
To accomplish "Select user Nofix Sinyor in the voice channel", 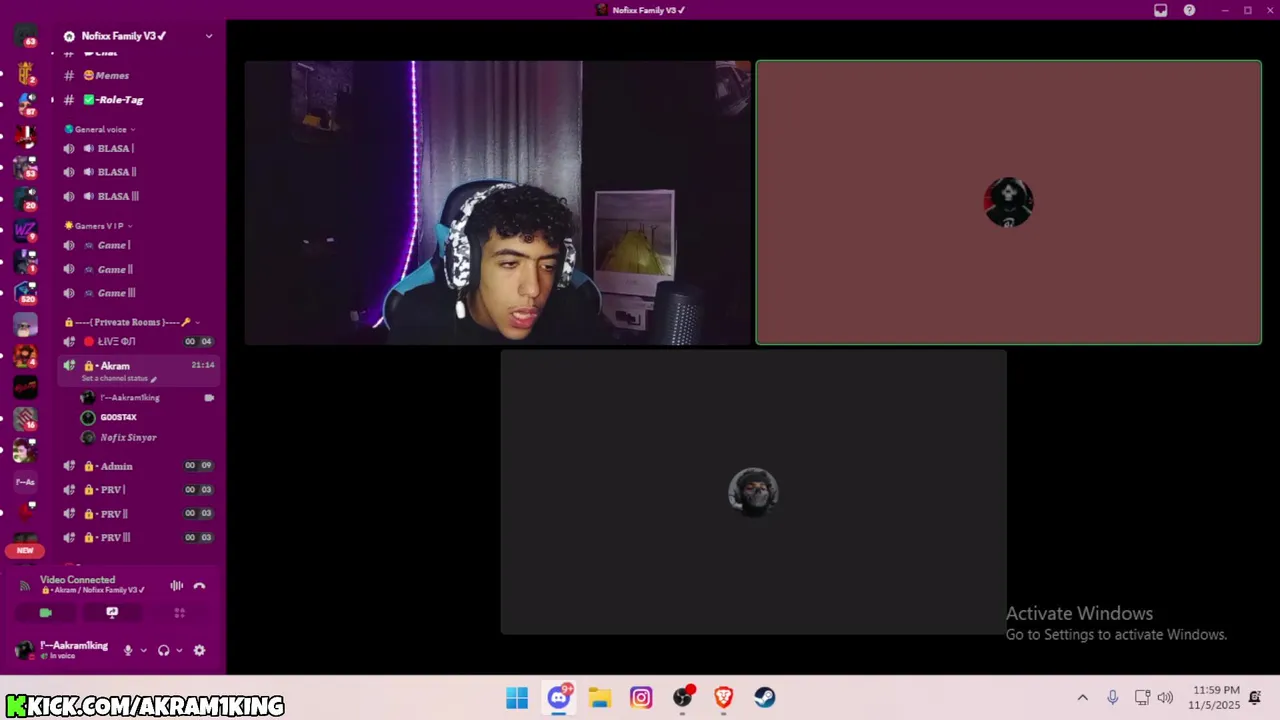I will point(147,437).
